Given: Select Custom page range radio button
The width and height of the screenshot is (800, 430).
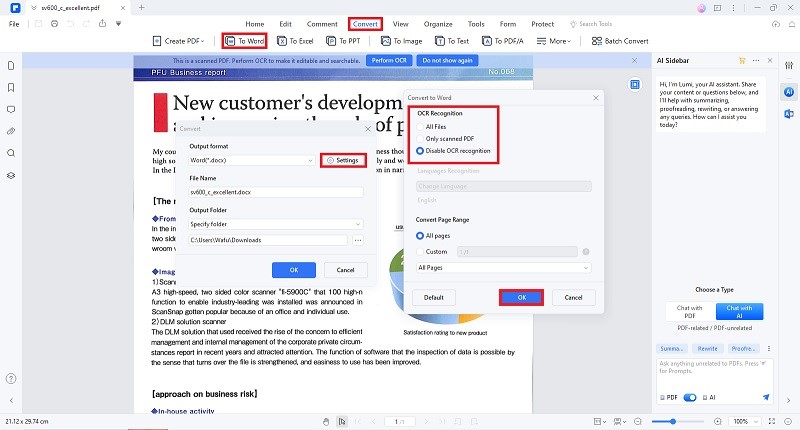Looking at the screenshot, I should 420,251.
